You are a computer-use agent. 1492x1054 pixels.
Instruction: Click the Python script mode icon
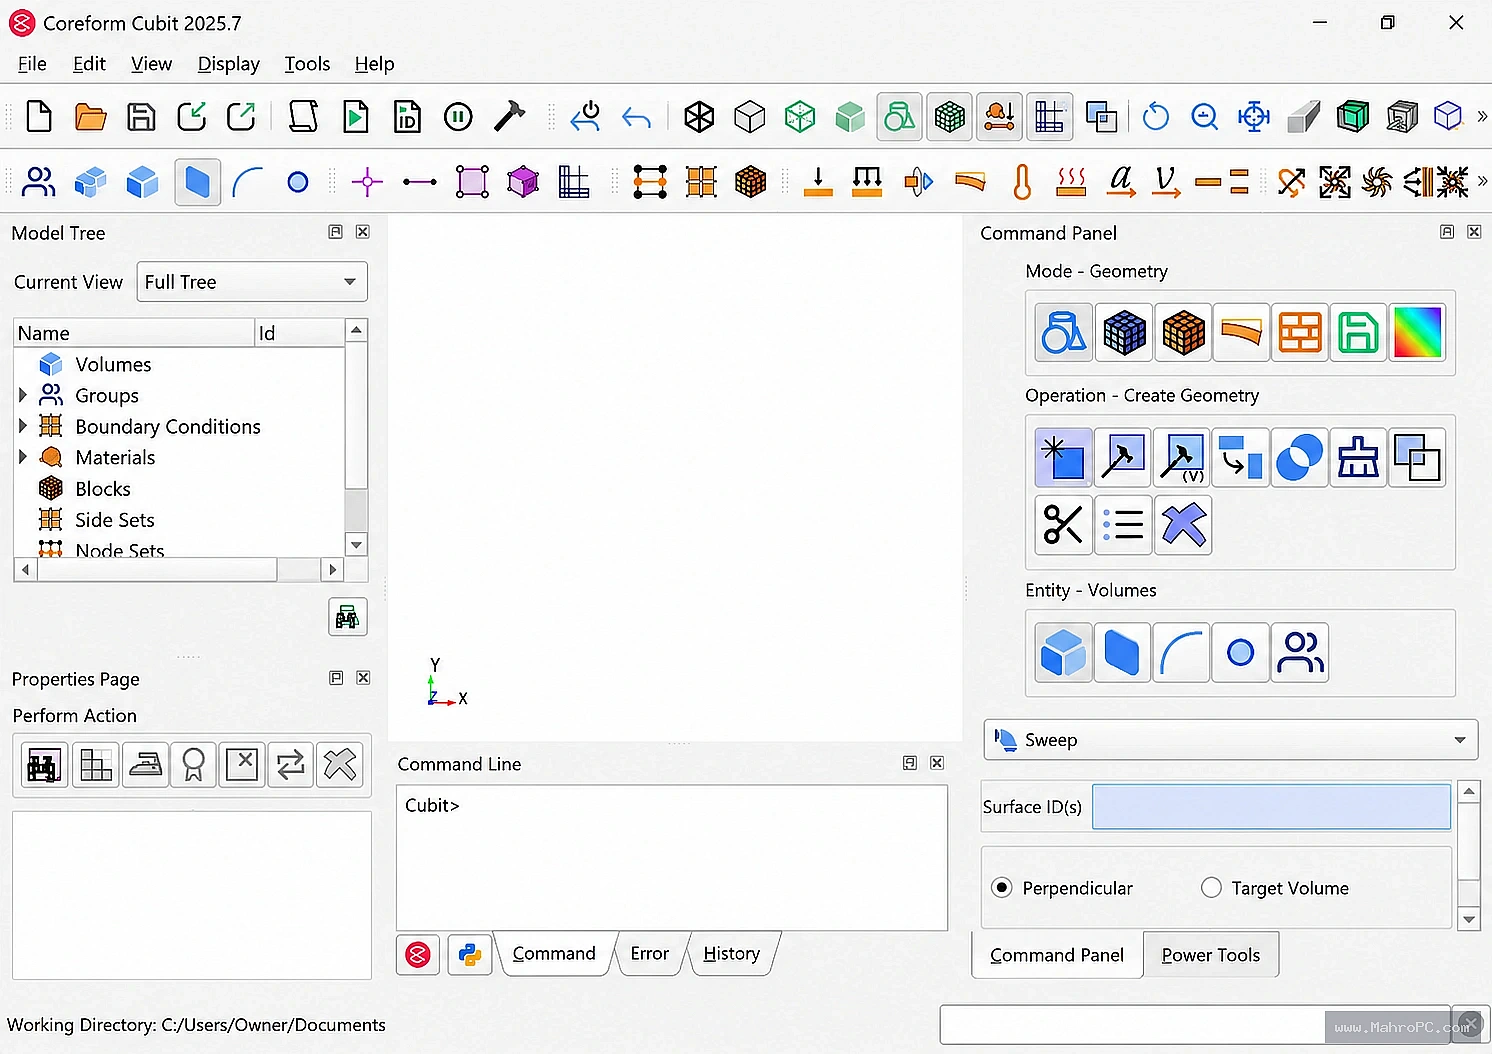pos(469,955)
